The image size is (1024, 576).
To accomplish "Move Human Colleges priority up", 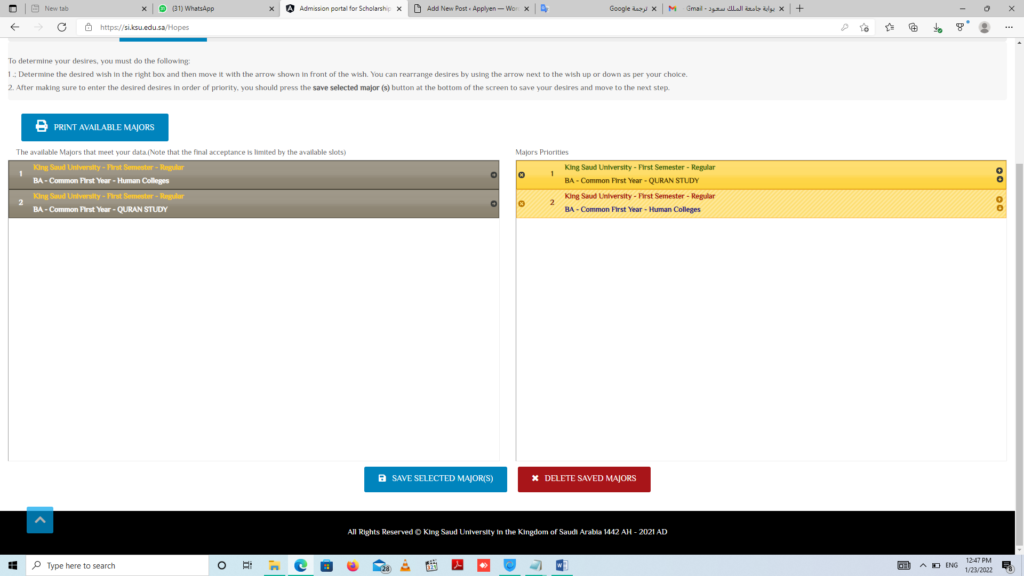I will pyautogui.click(x=999, y=199).
